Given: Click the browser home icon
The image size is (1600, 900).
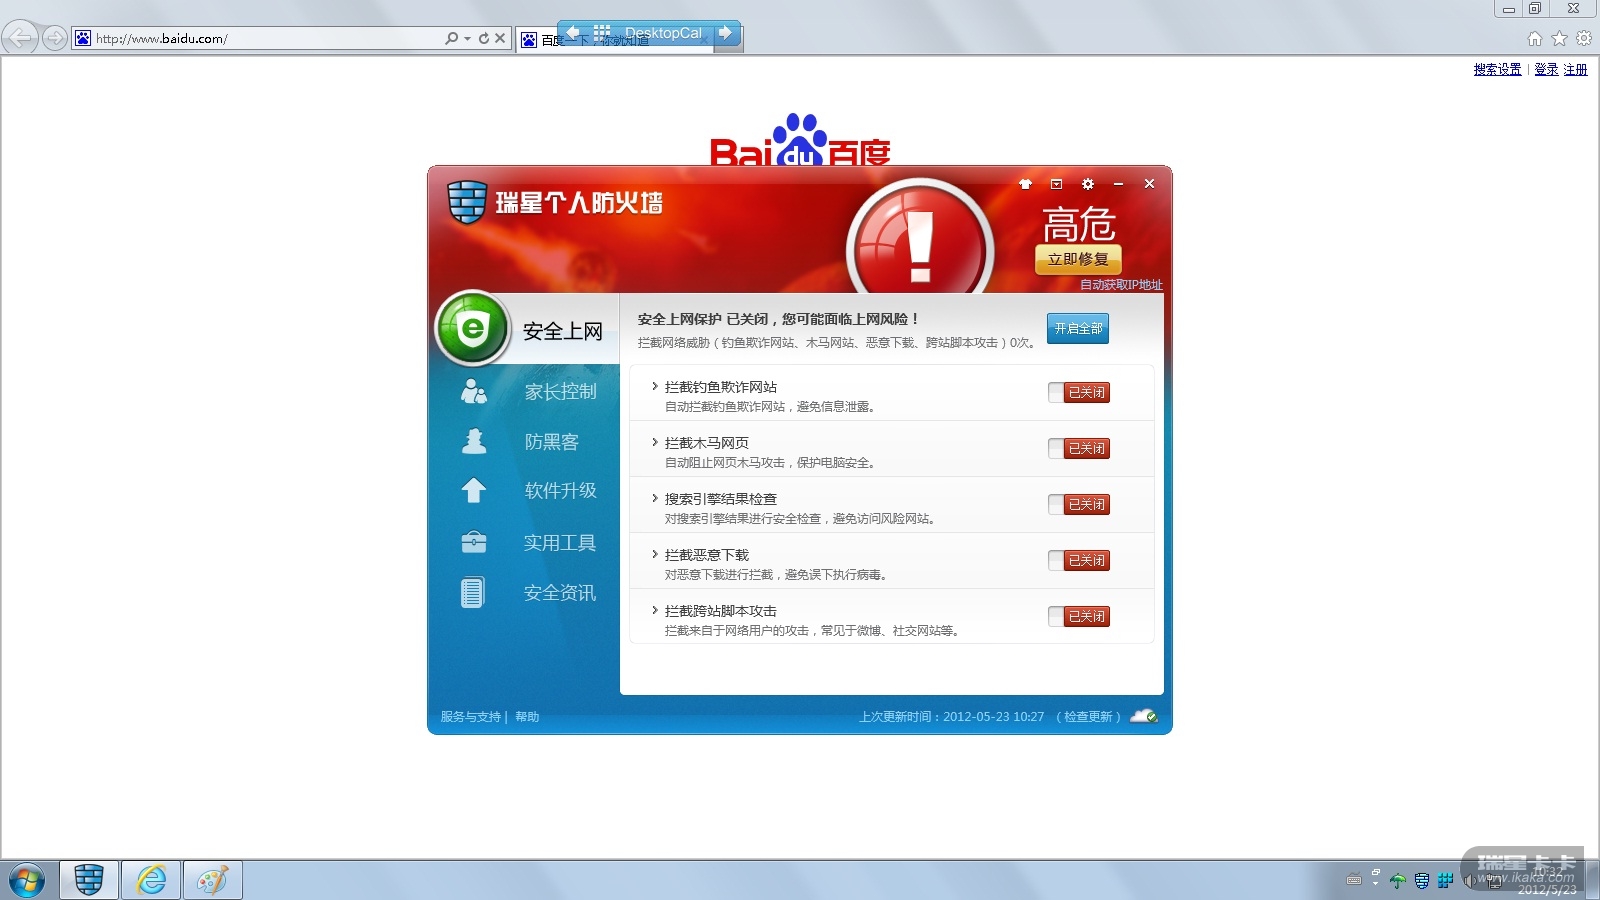Looking at the screenshot, I should (x=1535, y=38).
